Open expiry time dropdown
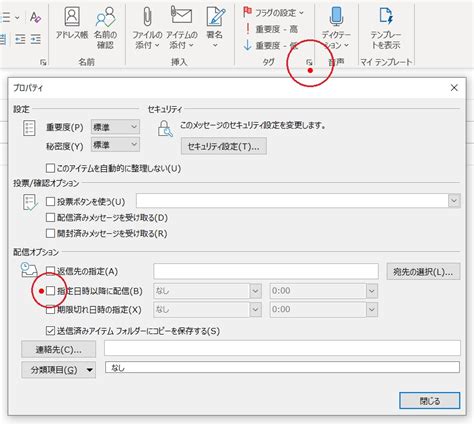 pyautogui.click(x=372, y=310)
